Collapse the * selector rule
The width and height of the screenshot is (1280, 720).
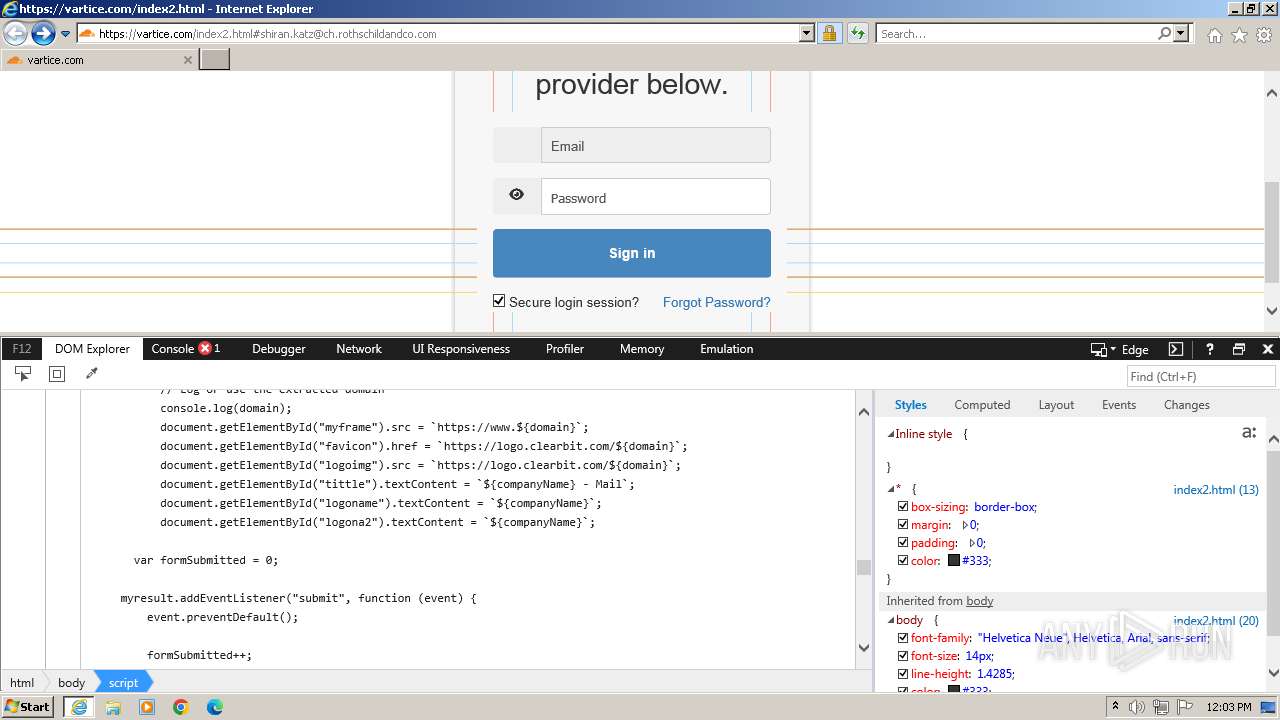click(891, 489)
